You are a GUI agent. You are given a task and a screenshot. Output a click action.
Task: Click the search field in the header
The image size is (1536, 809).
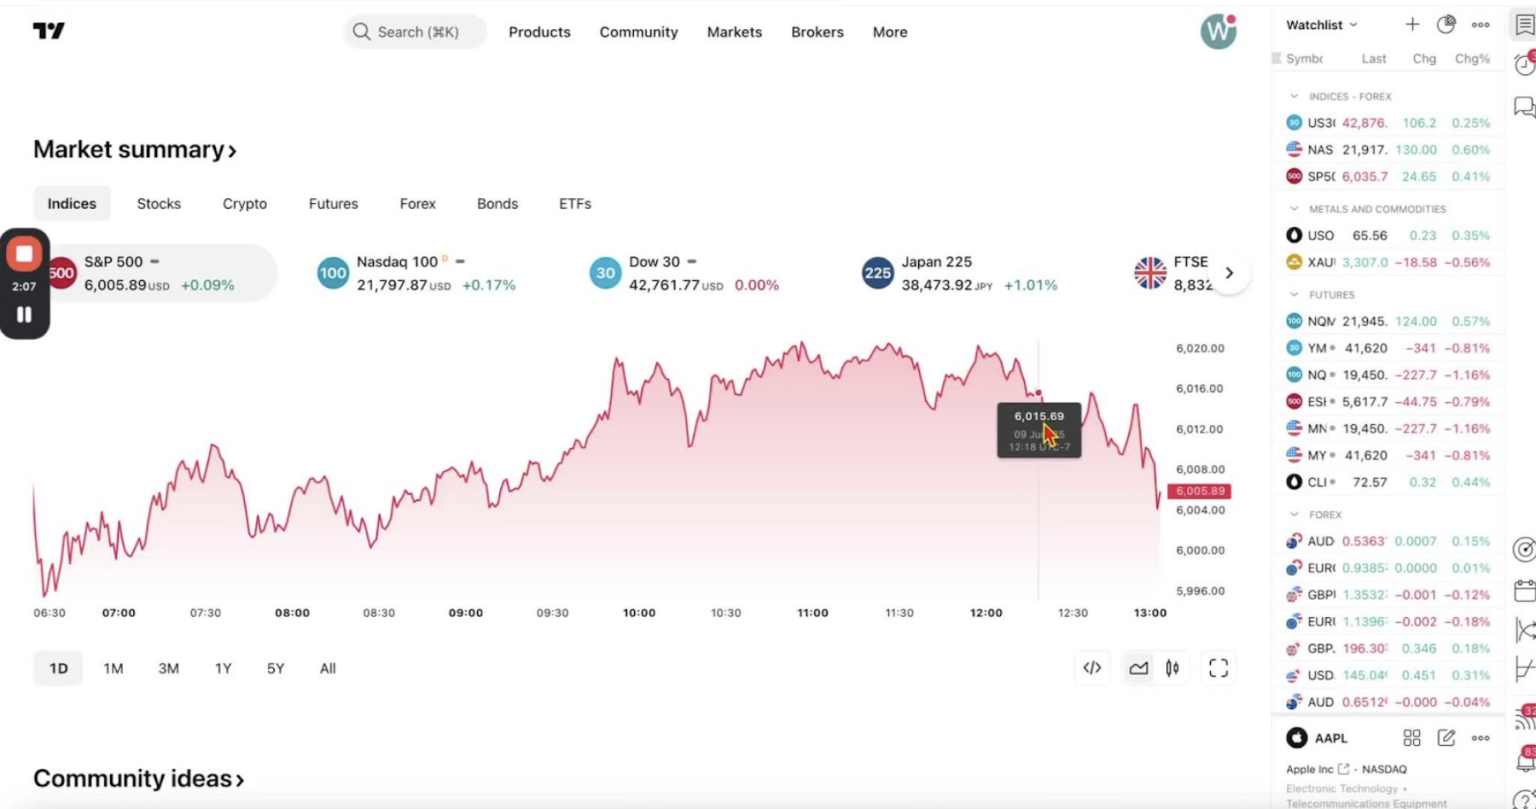(x=415, y=31)
